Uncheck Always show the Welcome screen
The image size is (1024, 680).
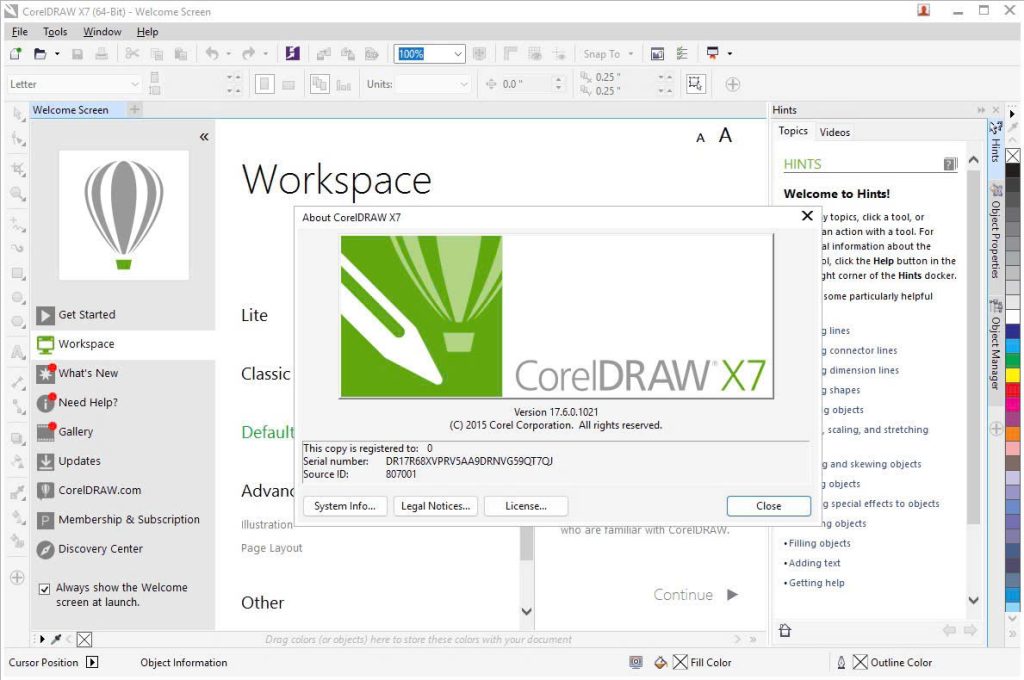[x=44, y=589]
